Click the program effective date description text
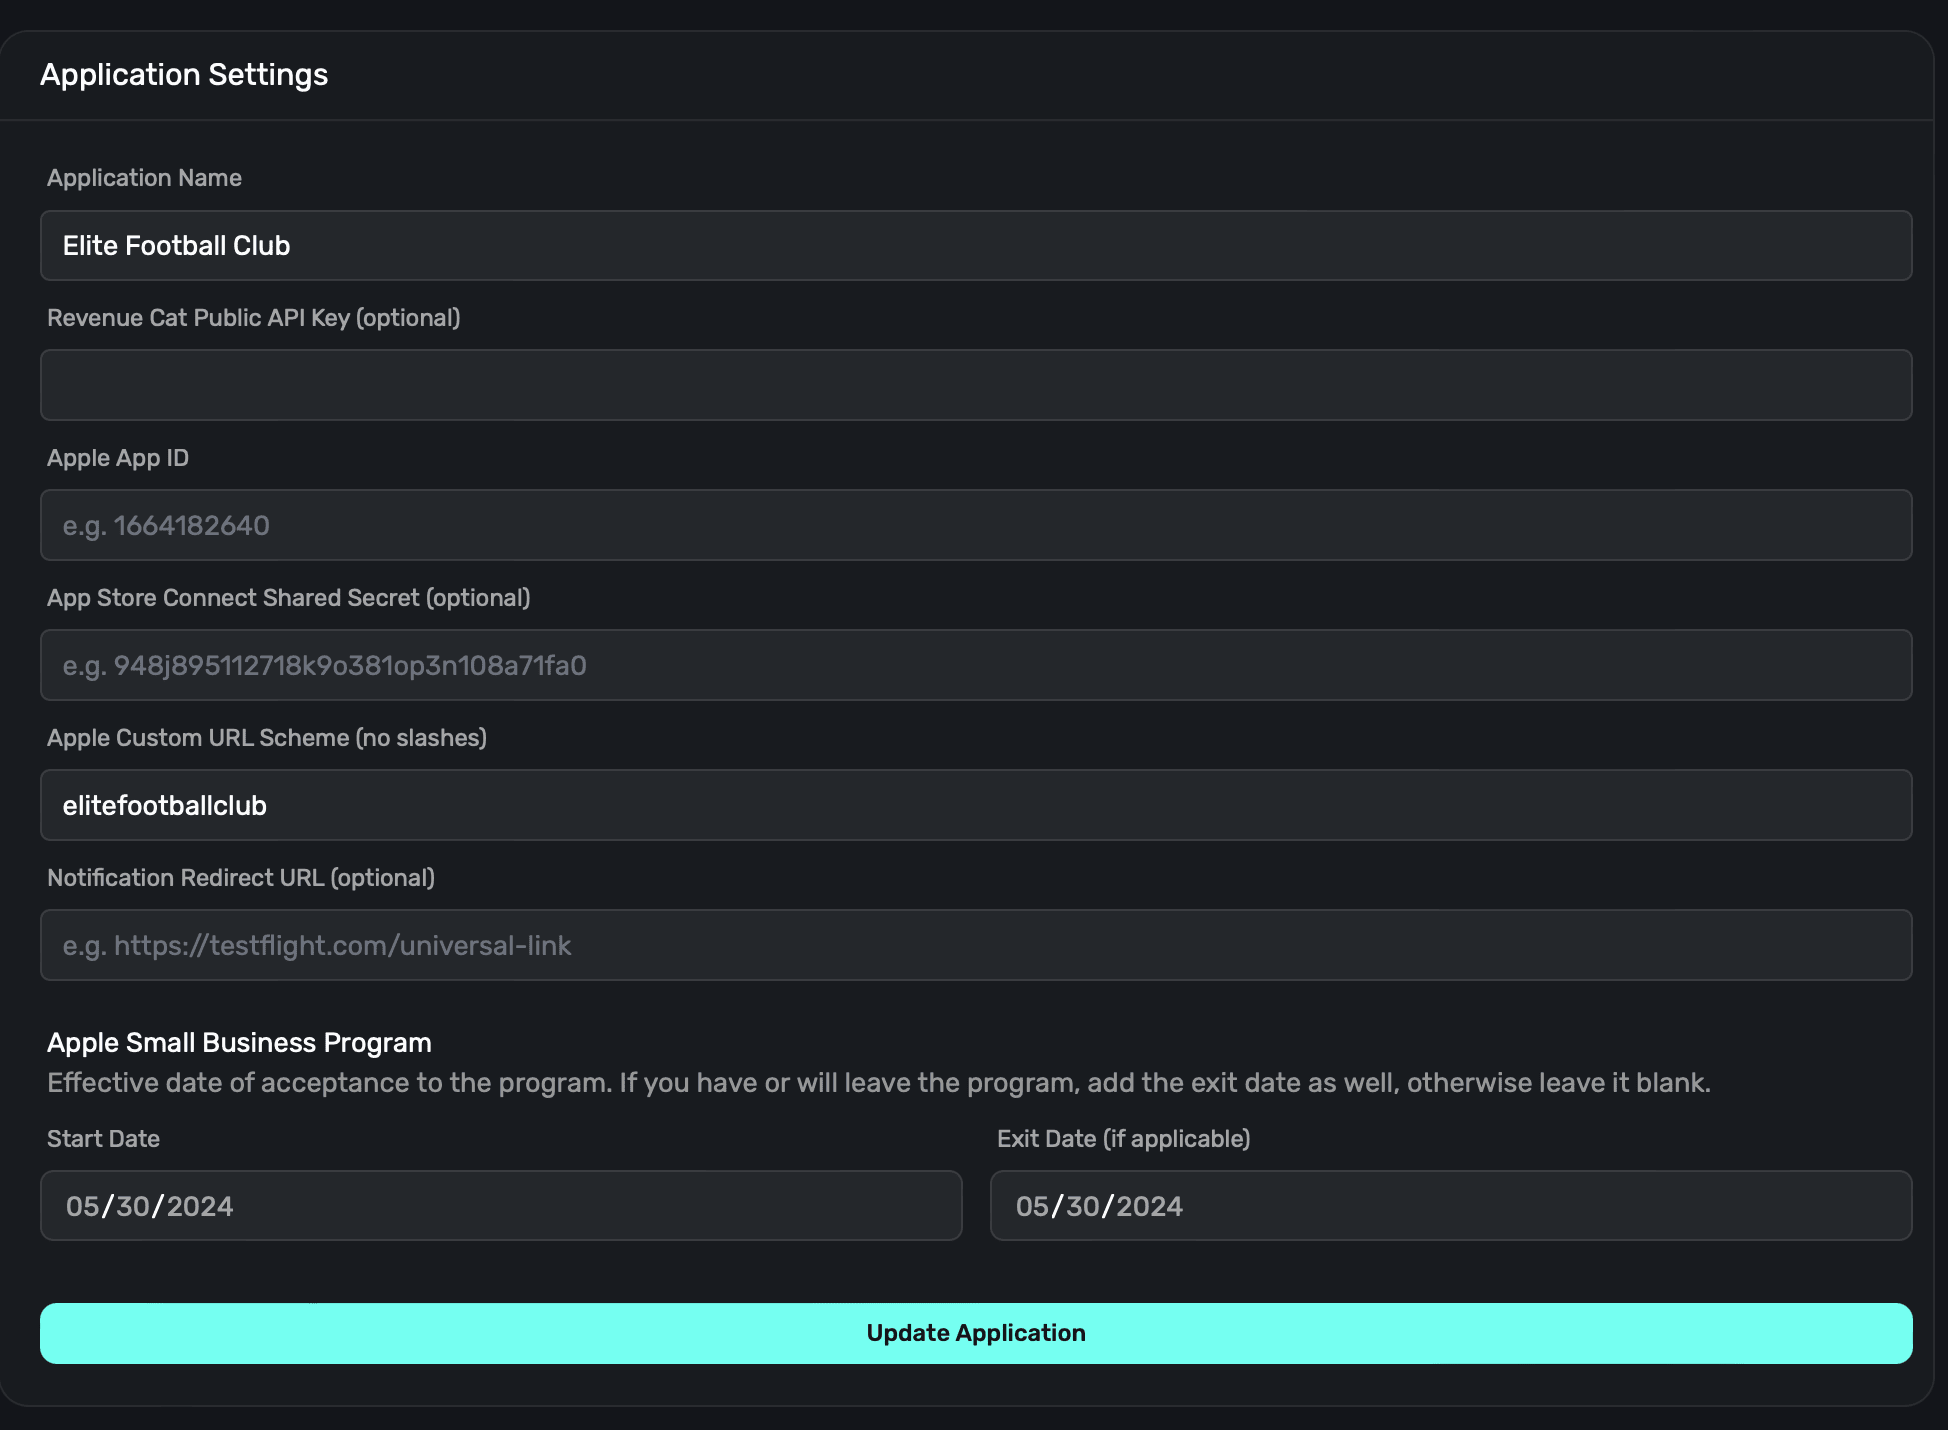This screenshot has height=1430, width=1948. (878, 1083)
